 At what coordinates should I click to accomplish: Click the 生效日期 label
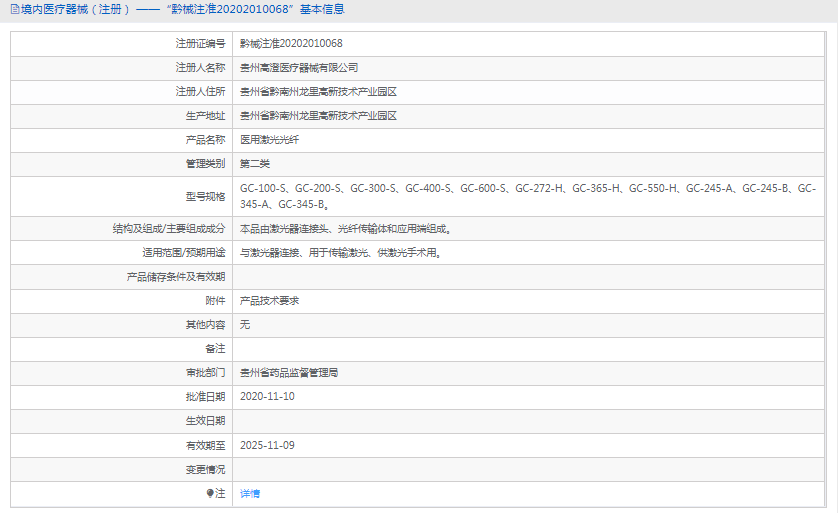205,421
